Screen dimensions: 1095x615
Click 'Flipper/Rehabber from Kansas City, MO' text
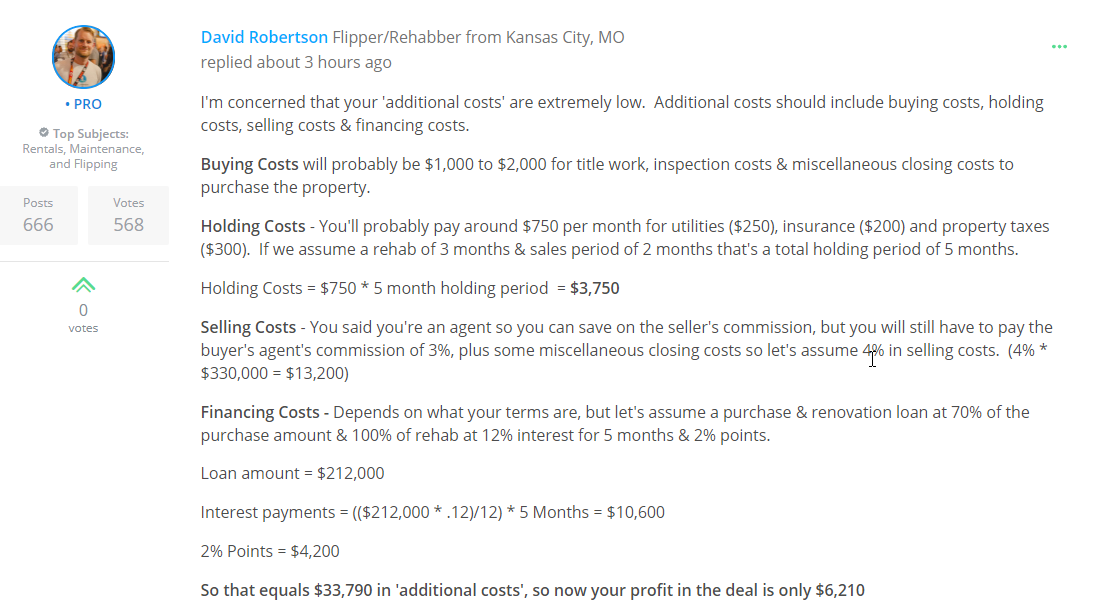[478, 37]
